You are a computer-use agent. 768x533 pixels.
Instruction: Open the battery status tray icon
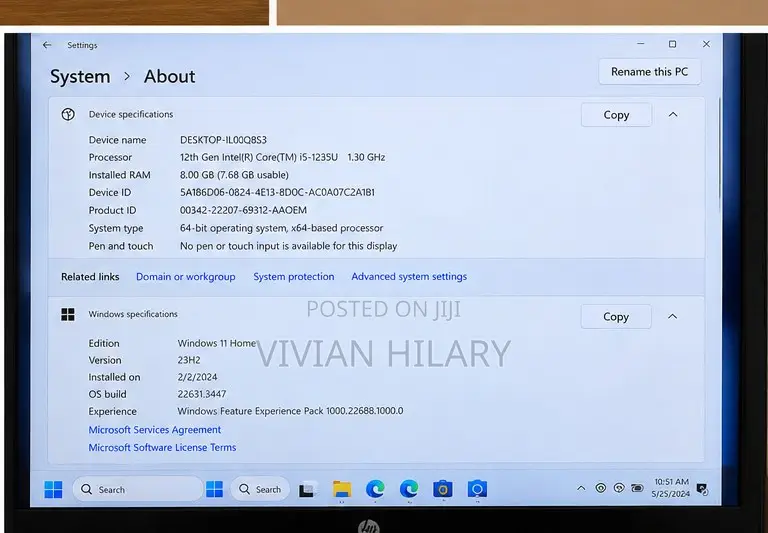click(637, 488)
